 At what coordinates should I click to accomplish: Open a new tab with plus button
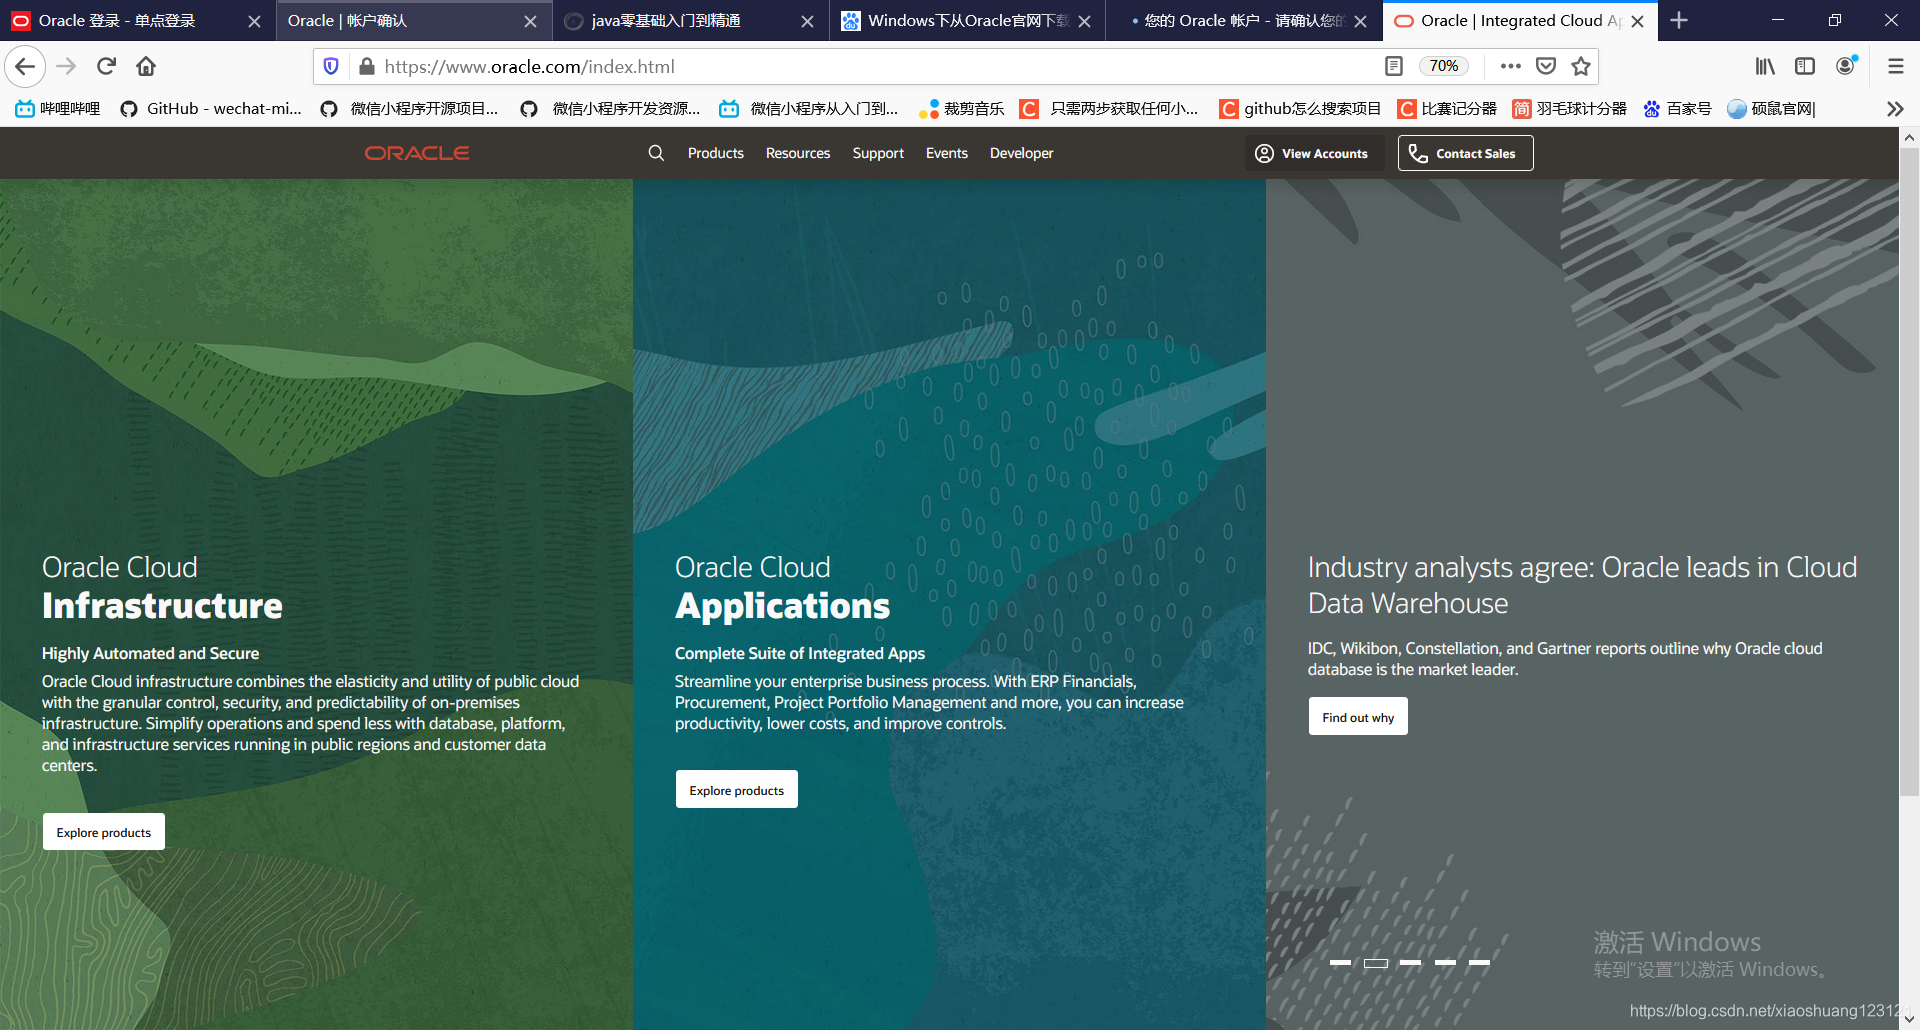[x=1679, y=20]
